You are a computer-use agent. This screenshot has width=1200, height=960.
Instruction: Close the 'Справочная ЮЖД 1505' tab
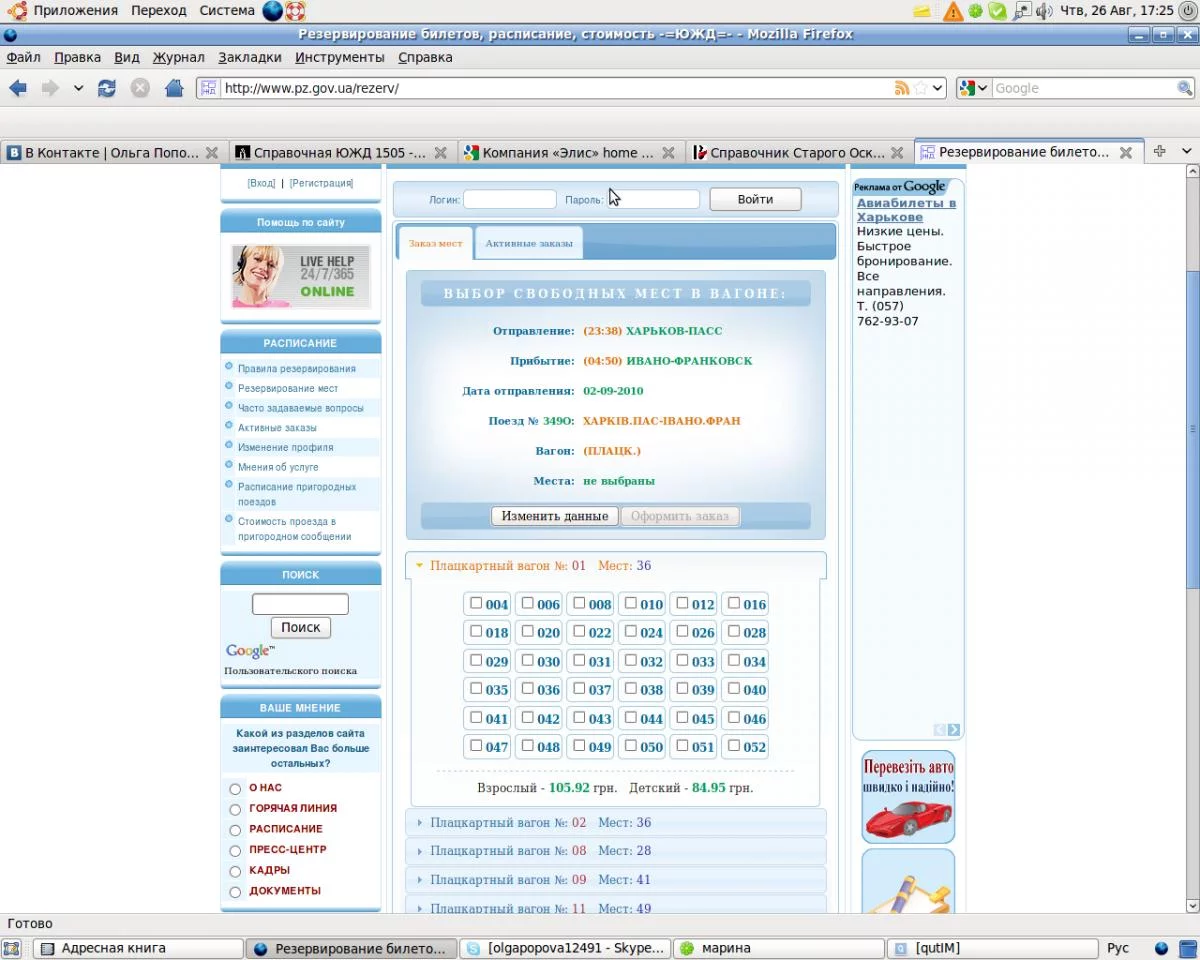441,153
